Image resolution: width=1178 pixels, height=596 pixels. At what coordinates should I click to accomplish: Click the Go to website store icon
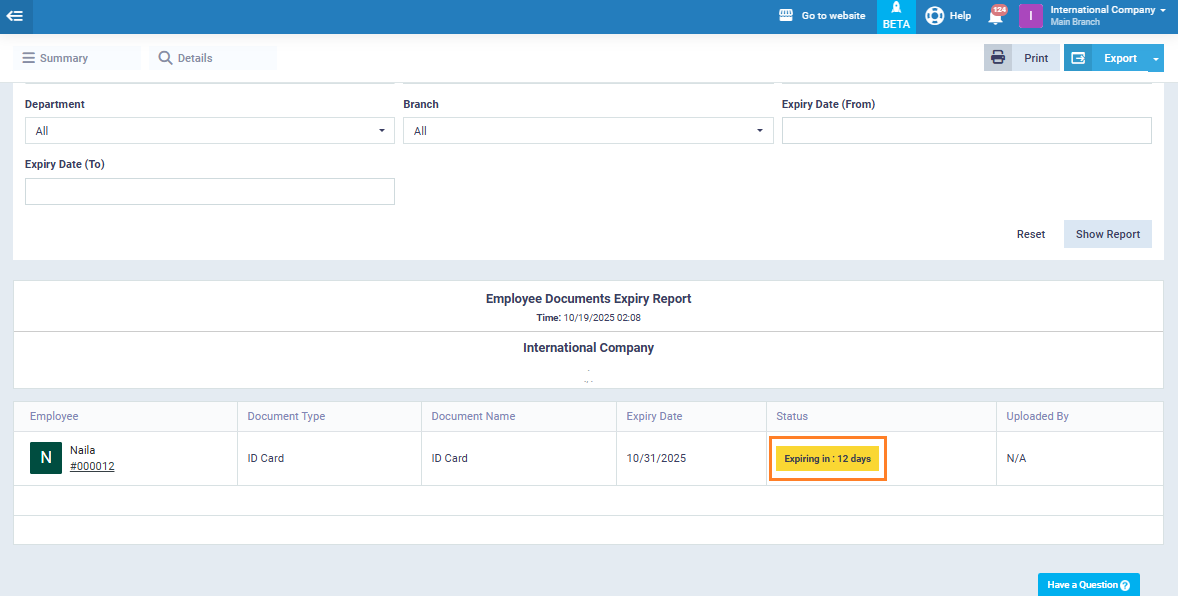787,16
